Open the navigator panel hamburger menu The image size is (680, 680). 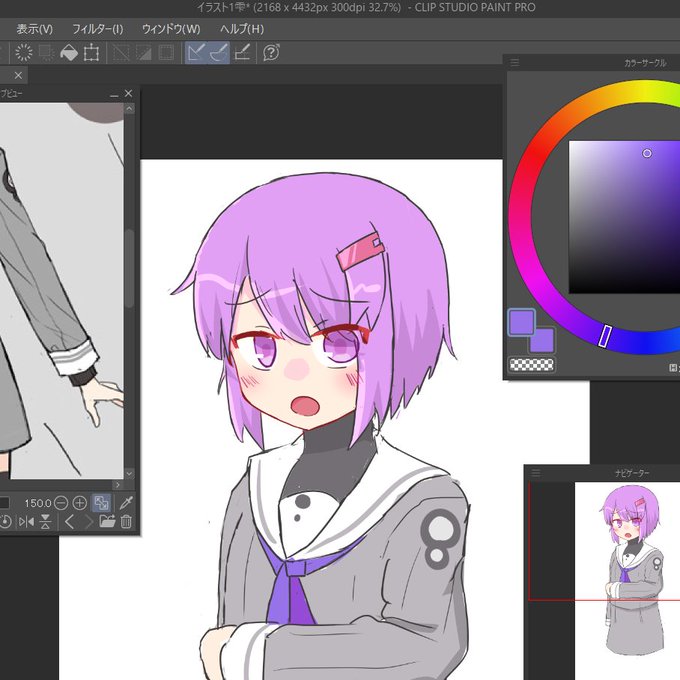536,473
